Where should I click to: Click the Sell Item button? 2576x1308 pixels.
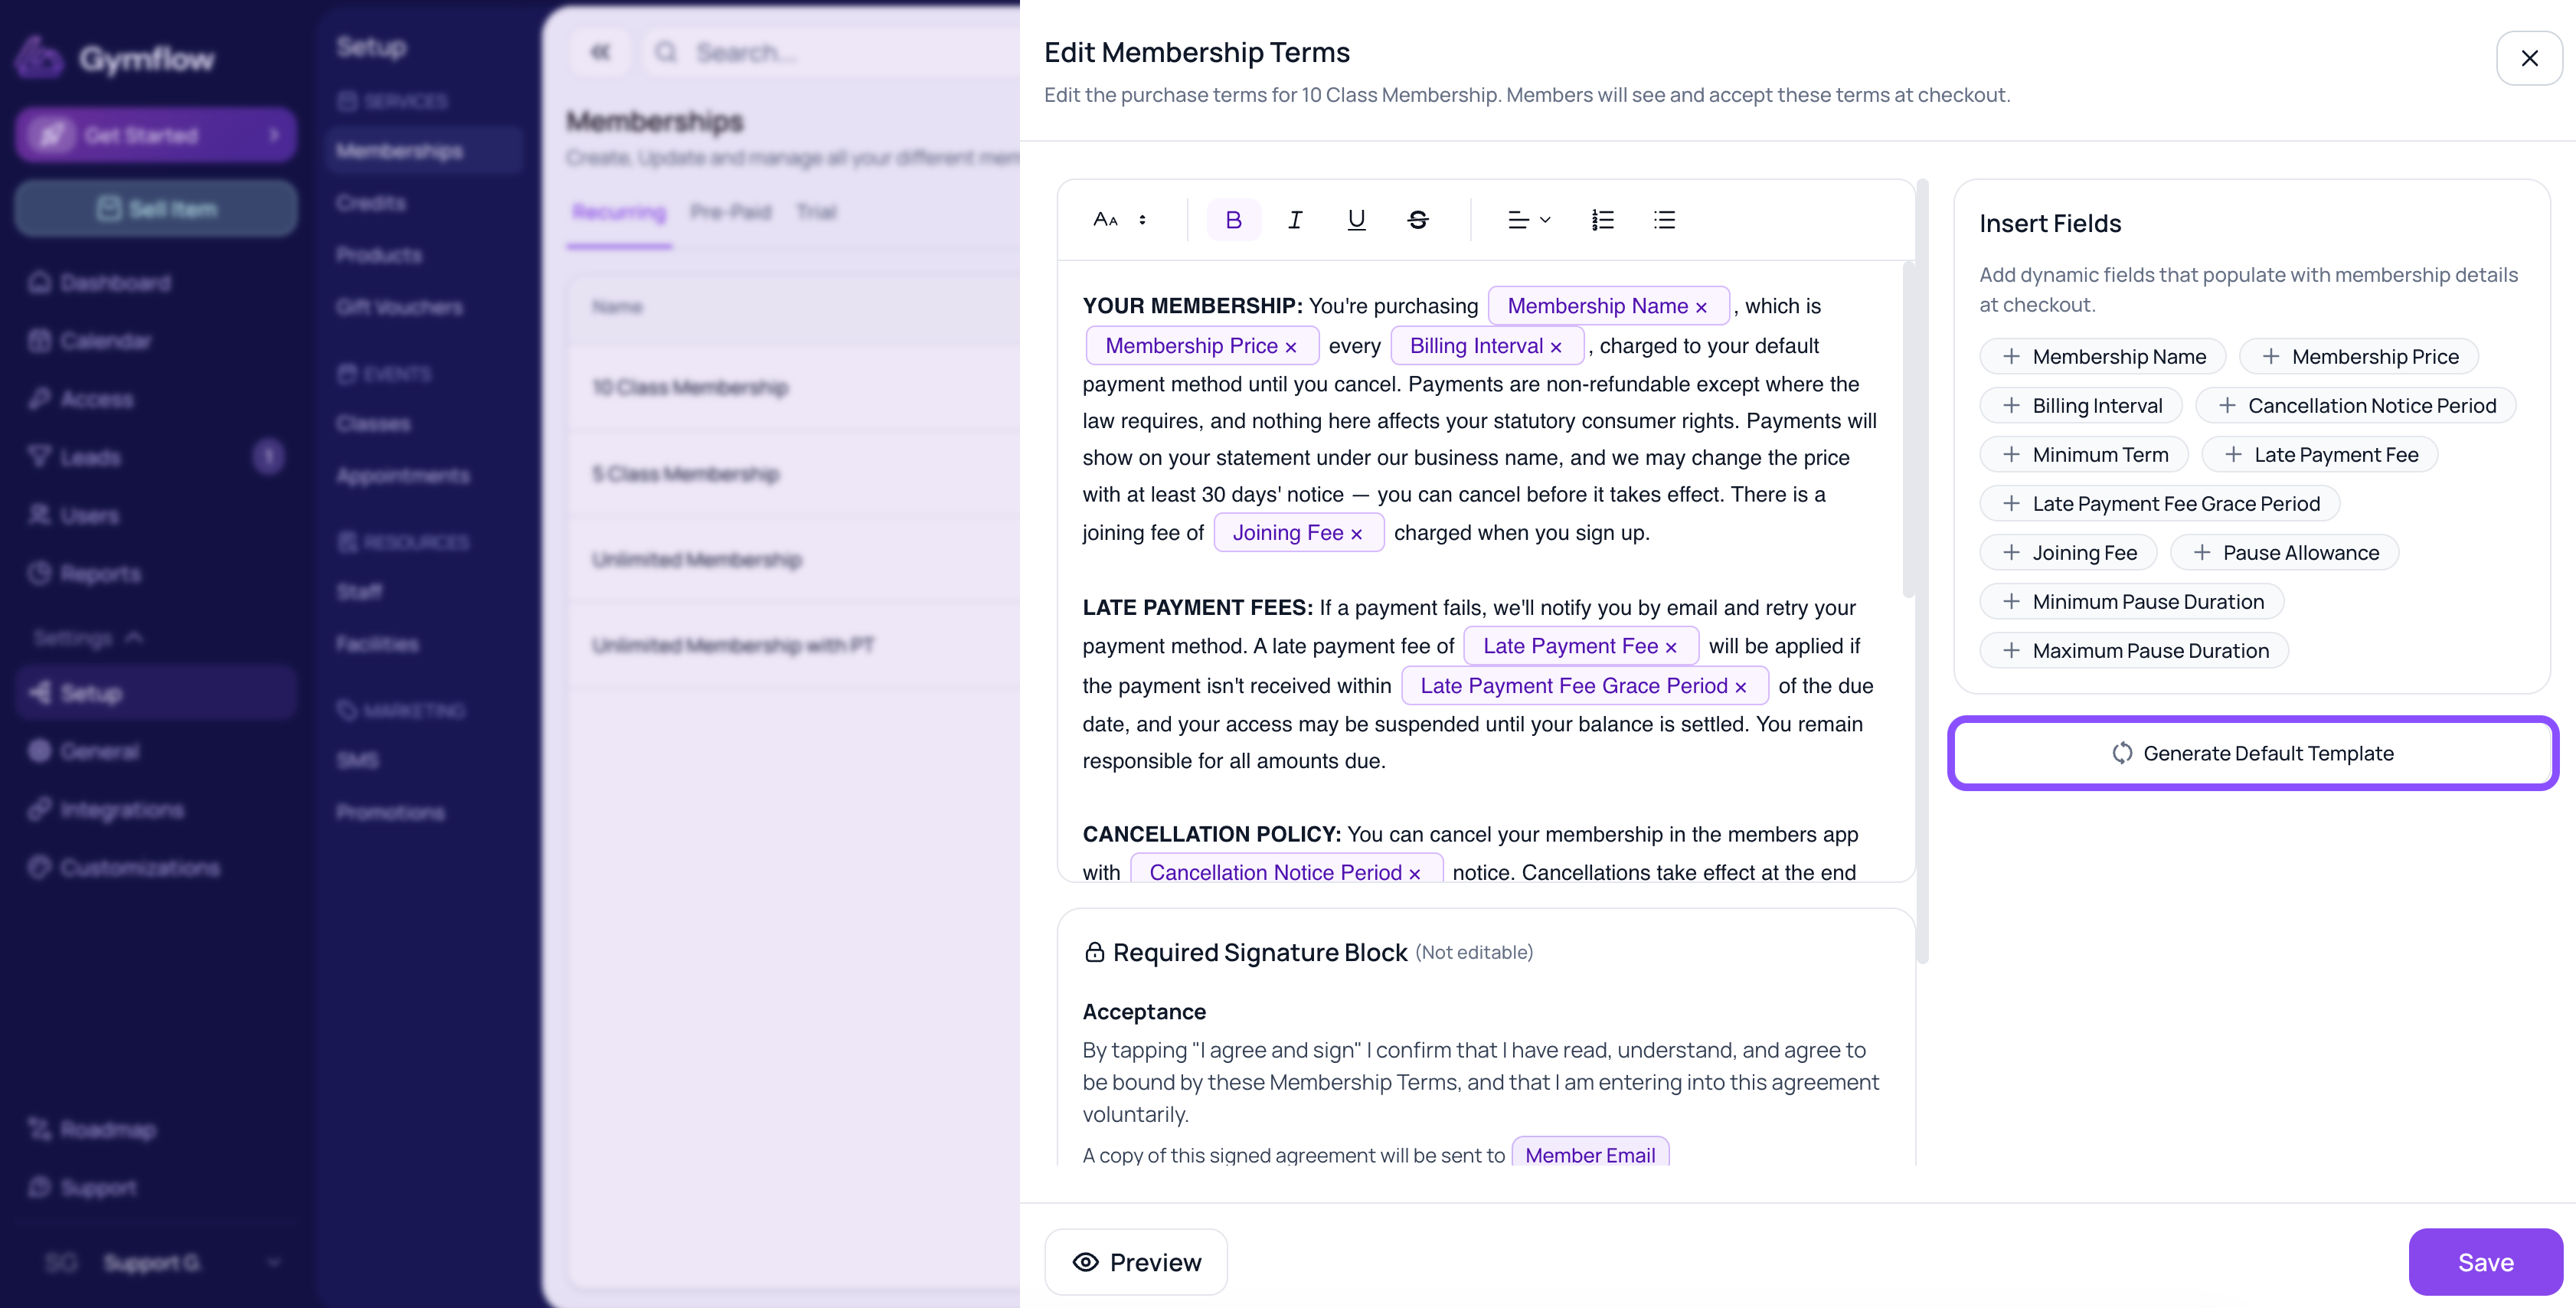[156, 209]
